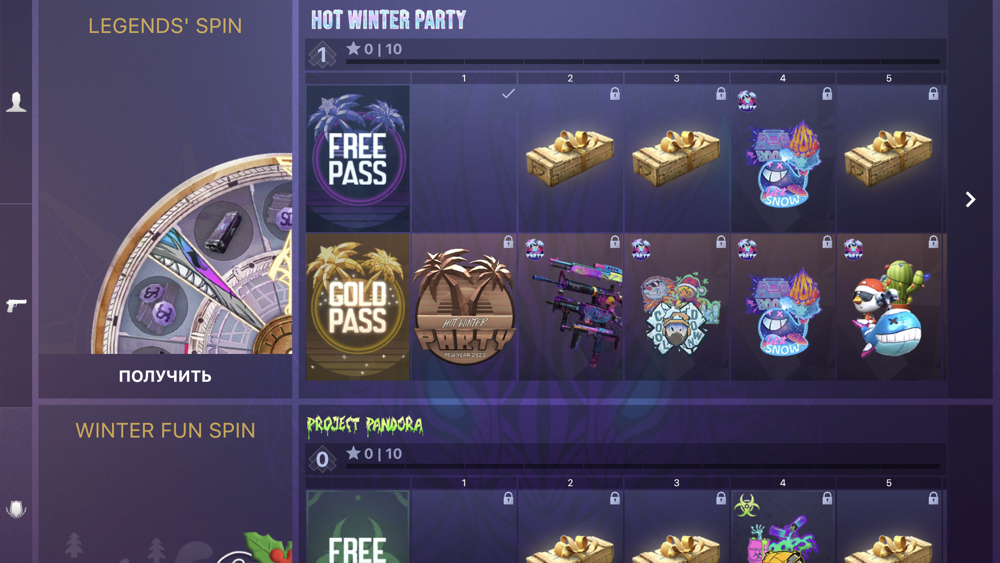The image size is (1000, 563).
Task: Open the Winter Fun Spin title
Action: pos(165,430)
